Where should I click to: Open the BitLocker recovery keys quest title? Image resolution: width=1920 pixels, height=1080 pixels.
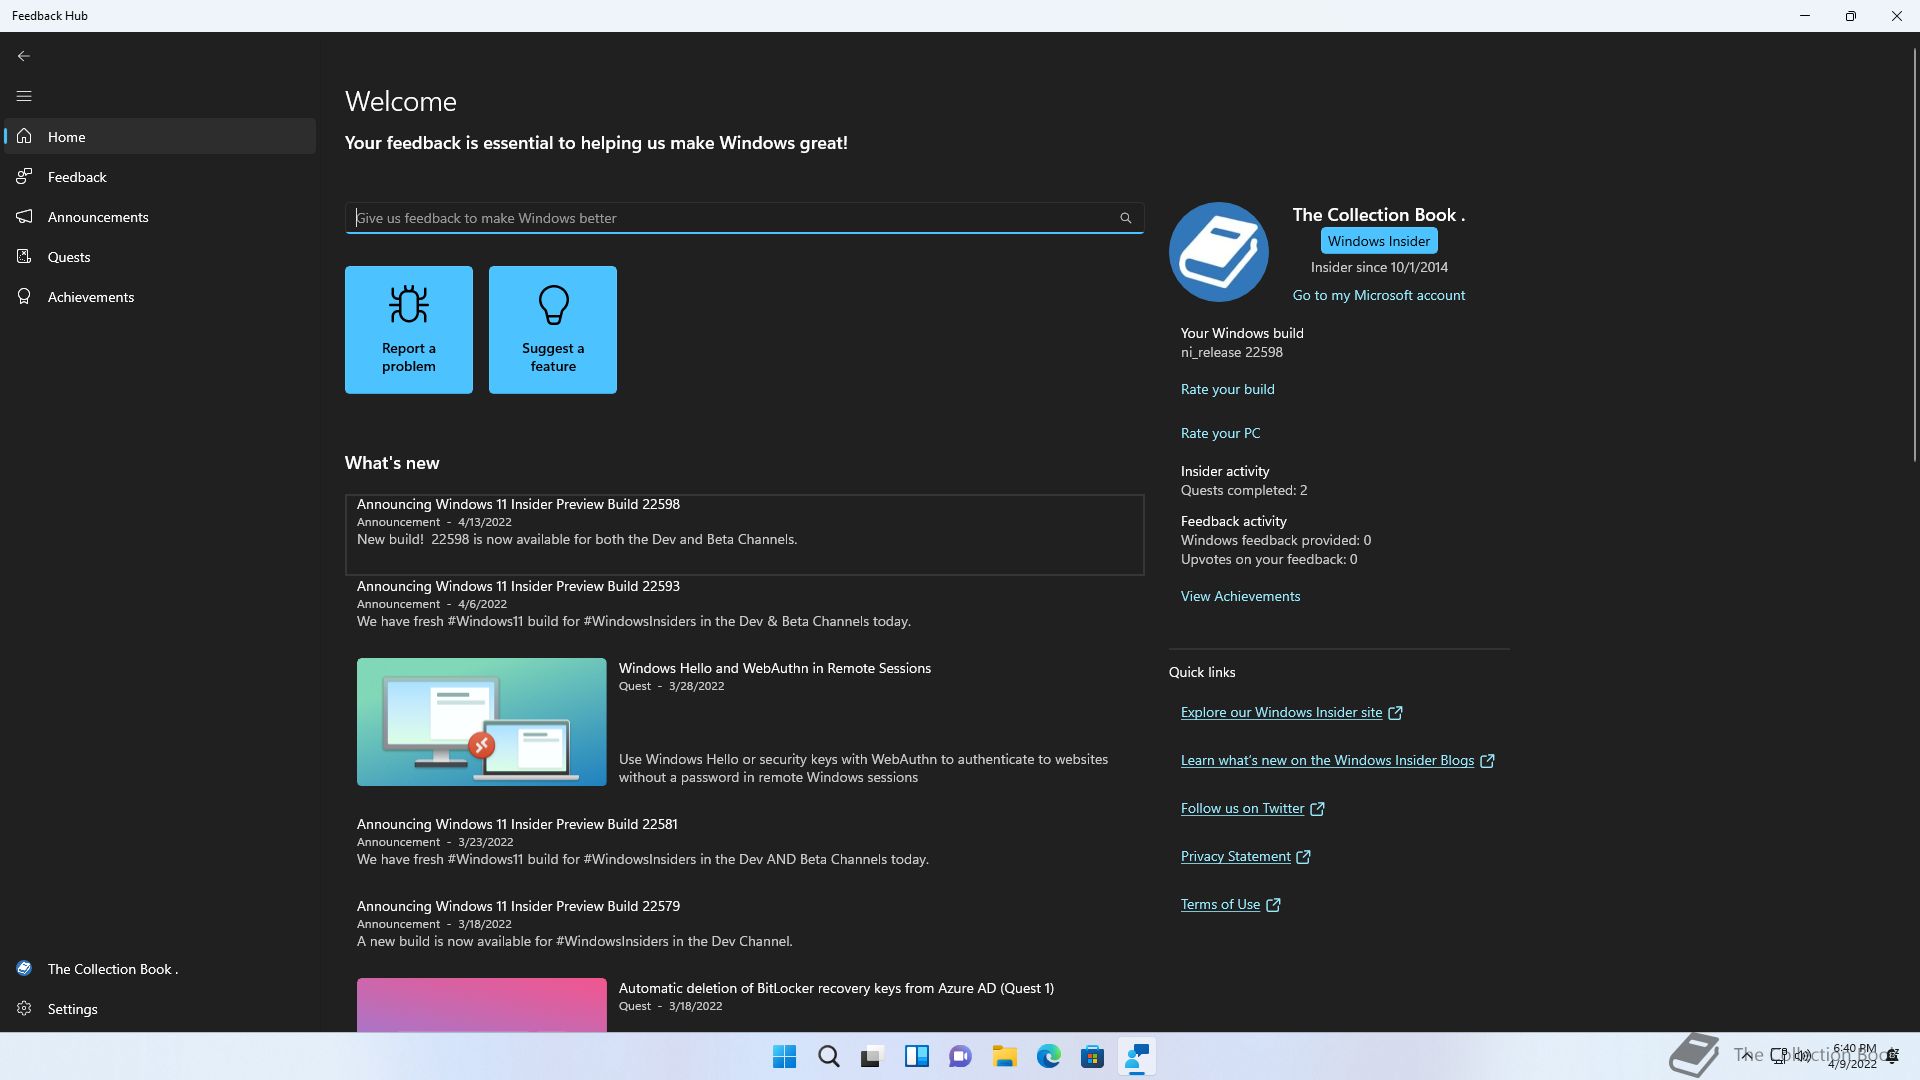tap(836, 988)
